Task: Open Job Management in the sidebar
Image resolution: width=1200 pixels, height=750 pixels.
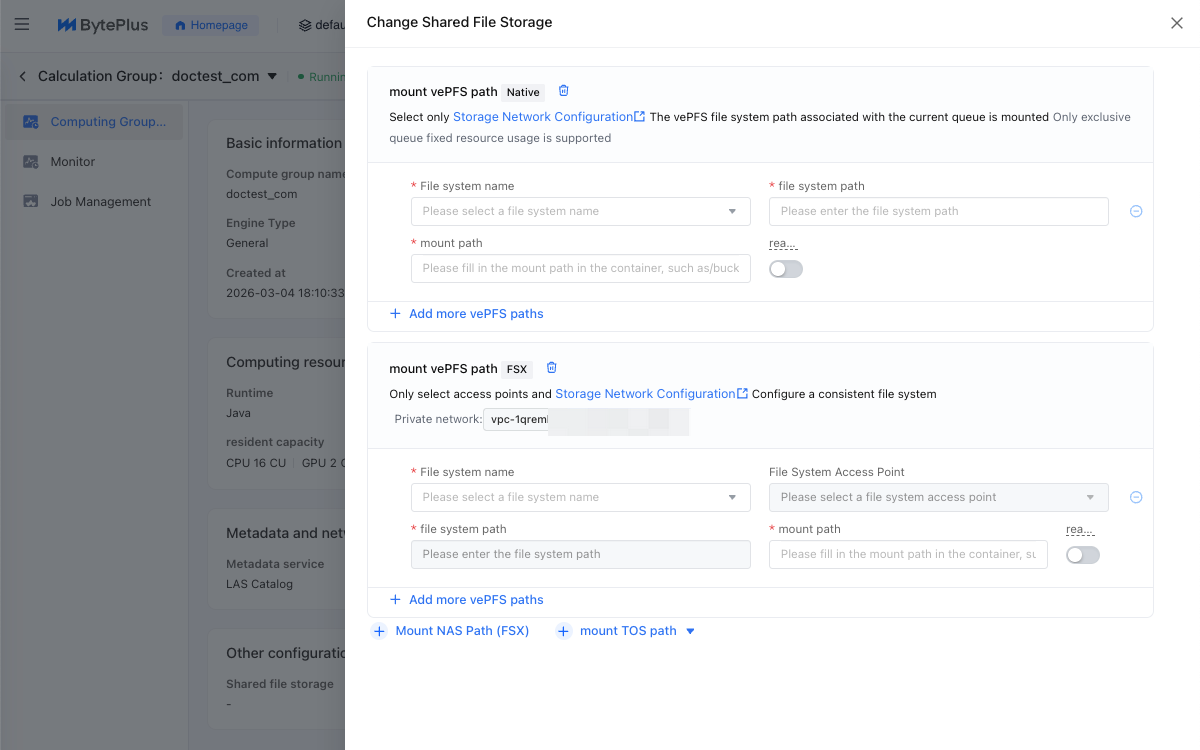Action: coord(100,201)
